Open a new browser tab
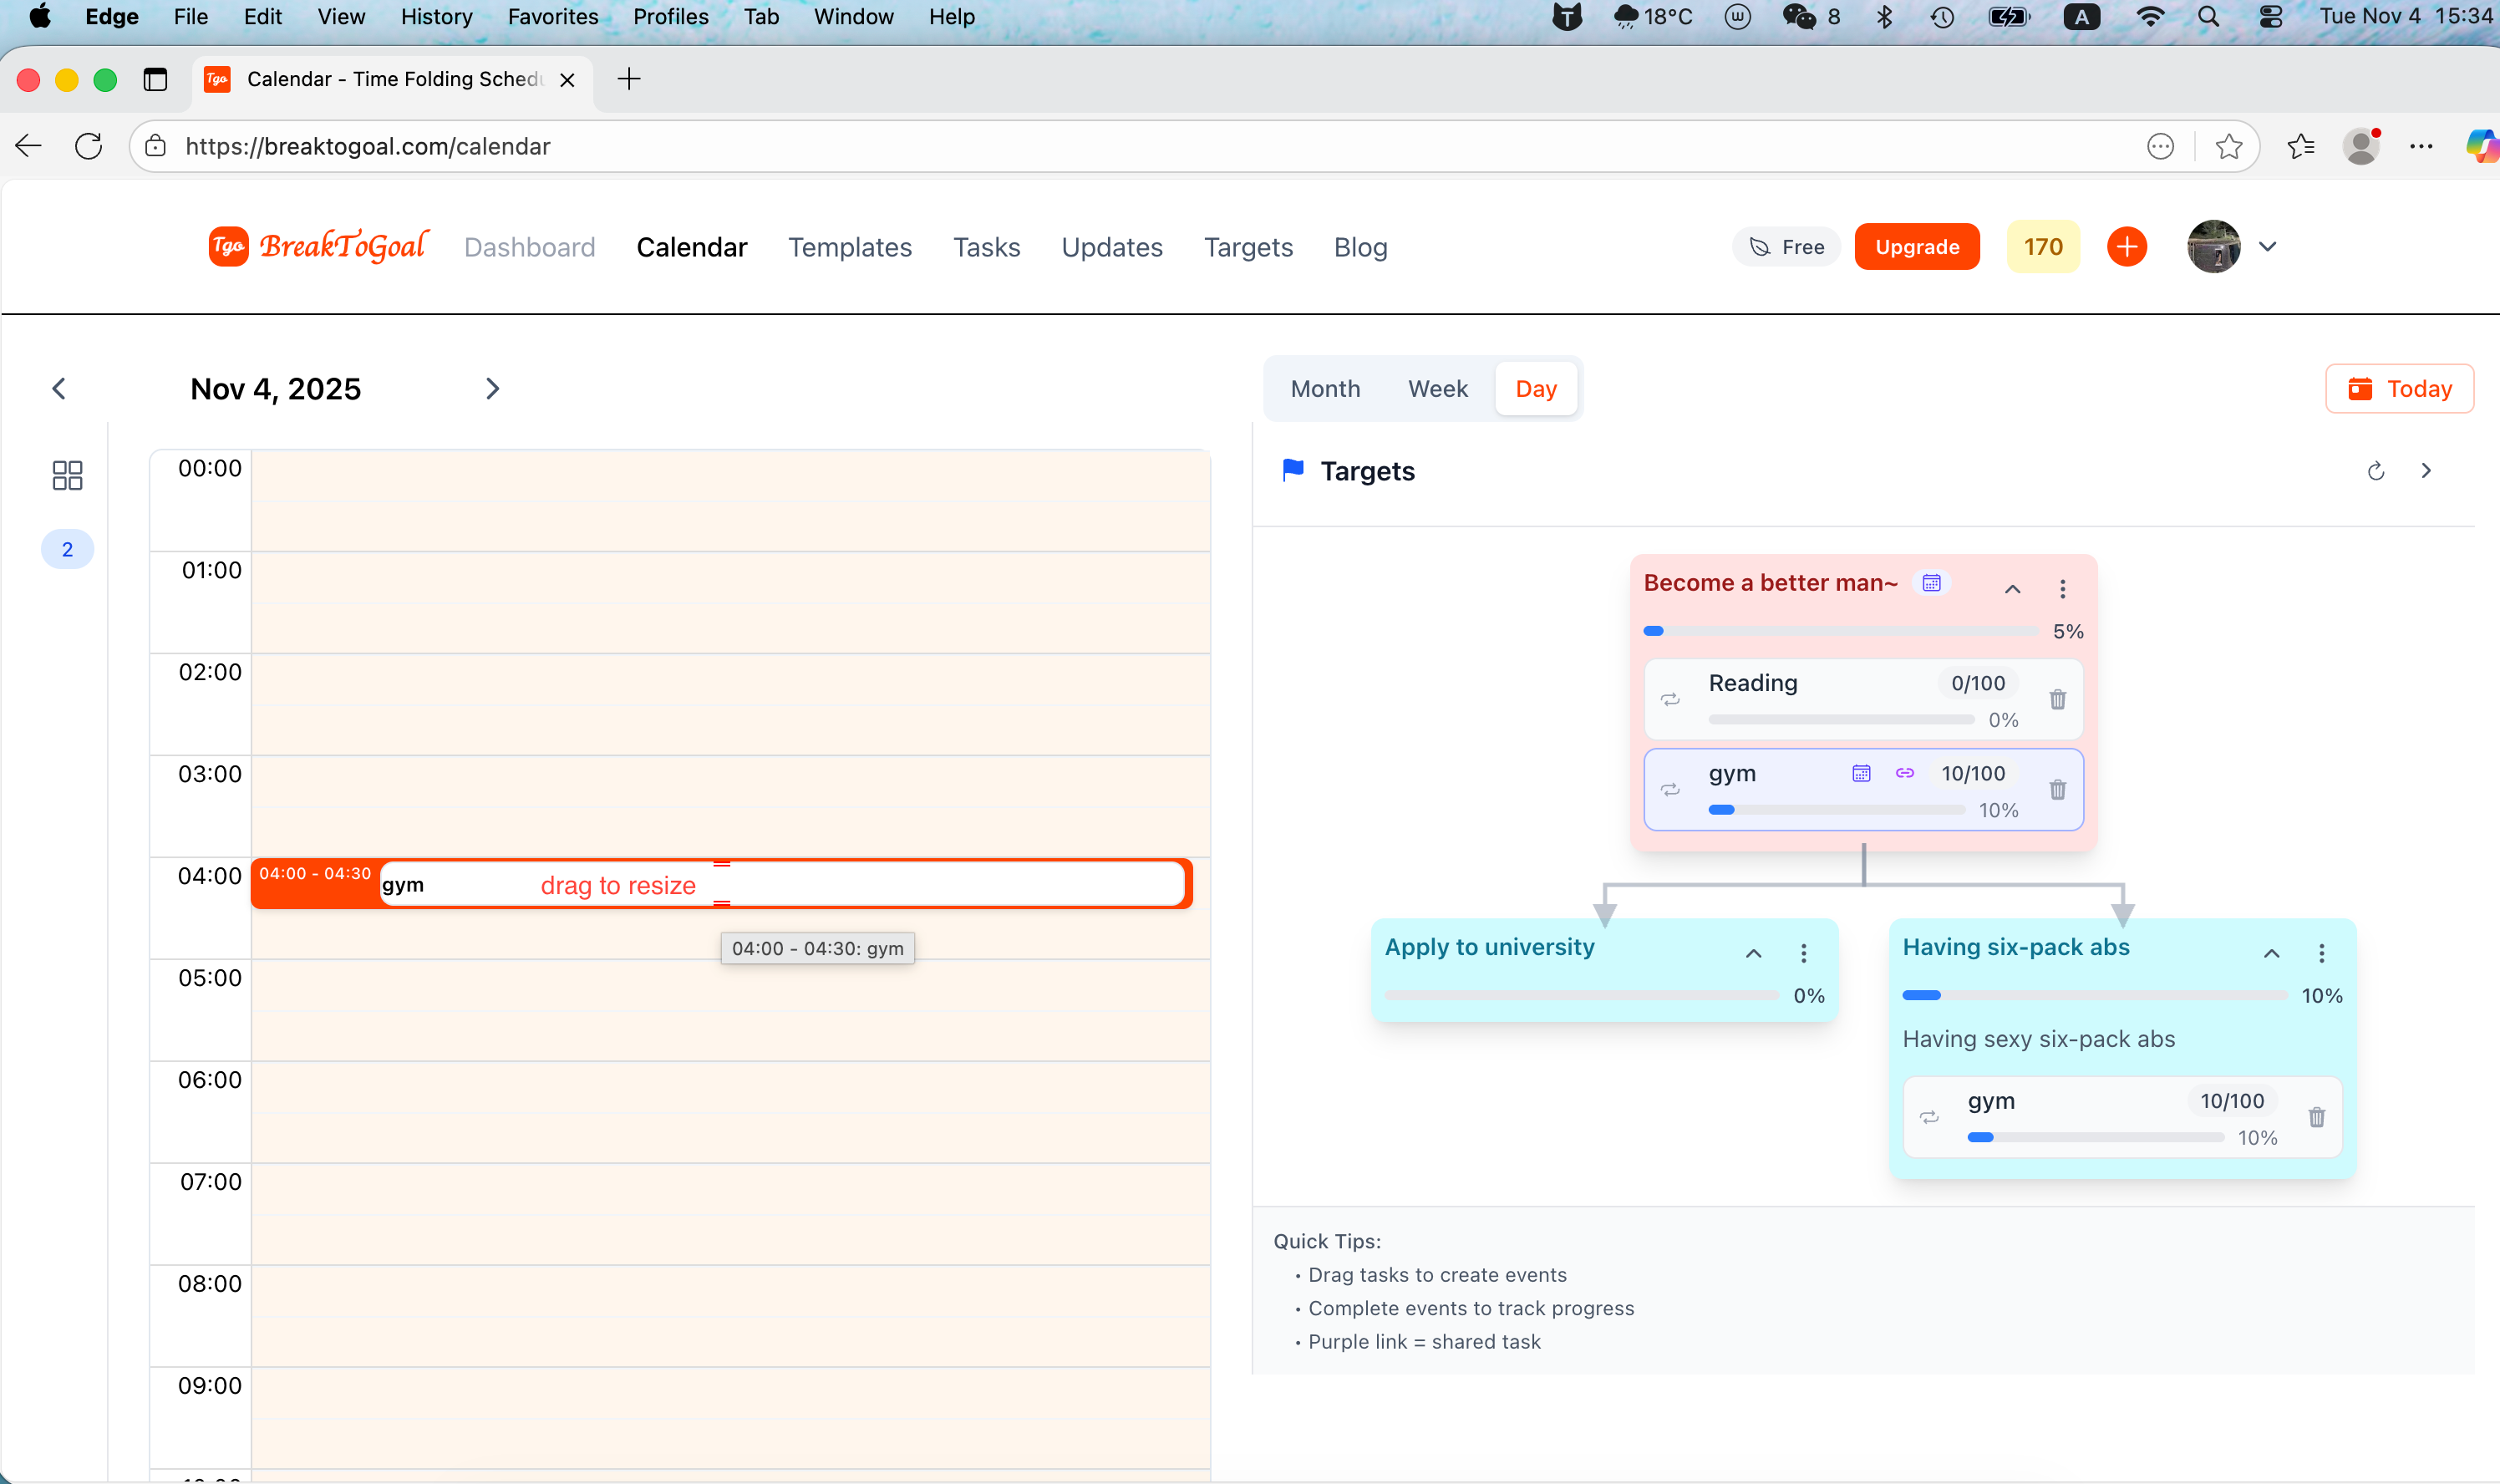2500x1484 pixels. pos(628,79)
